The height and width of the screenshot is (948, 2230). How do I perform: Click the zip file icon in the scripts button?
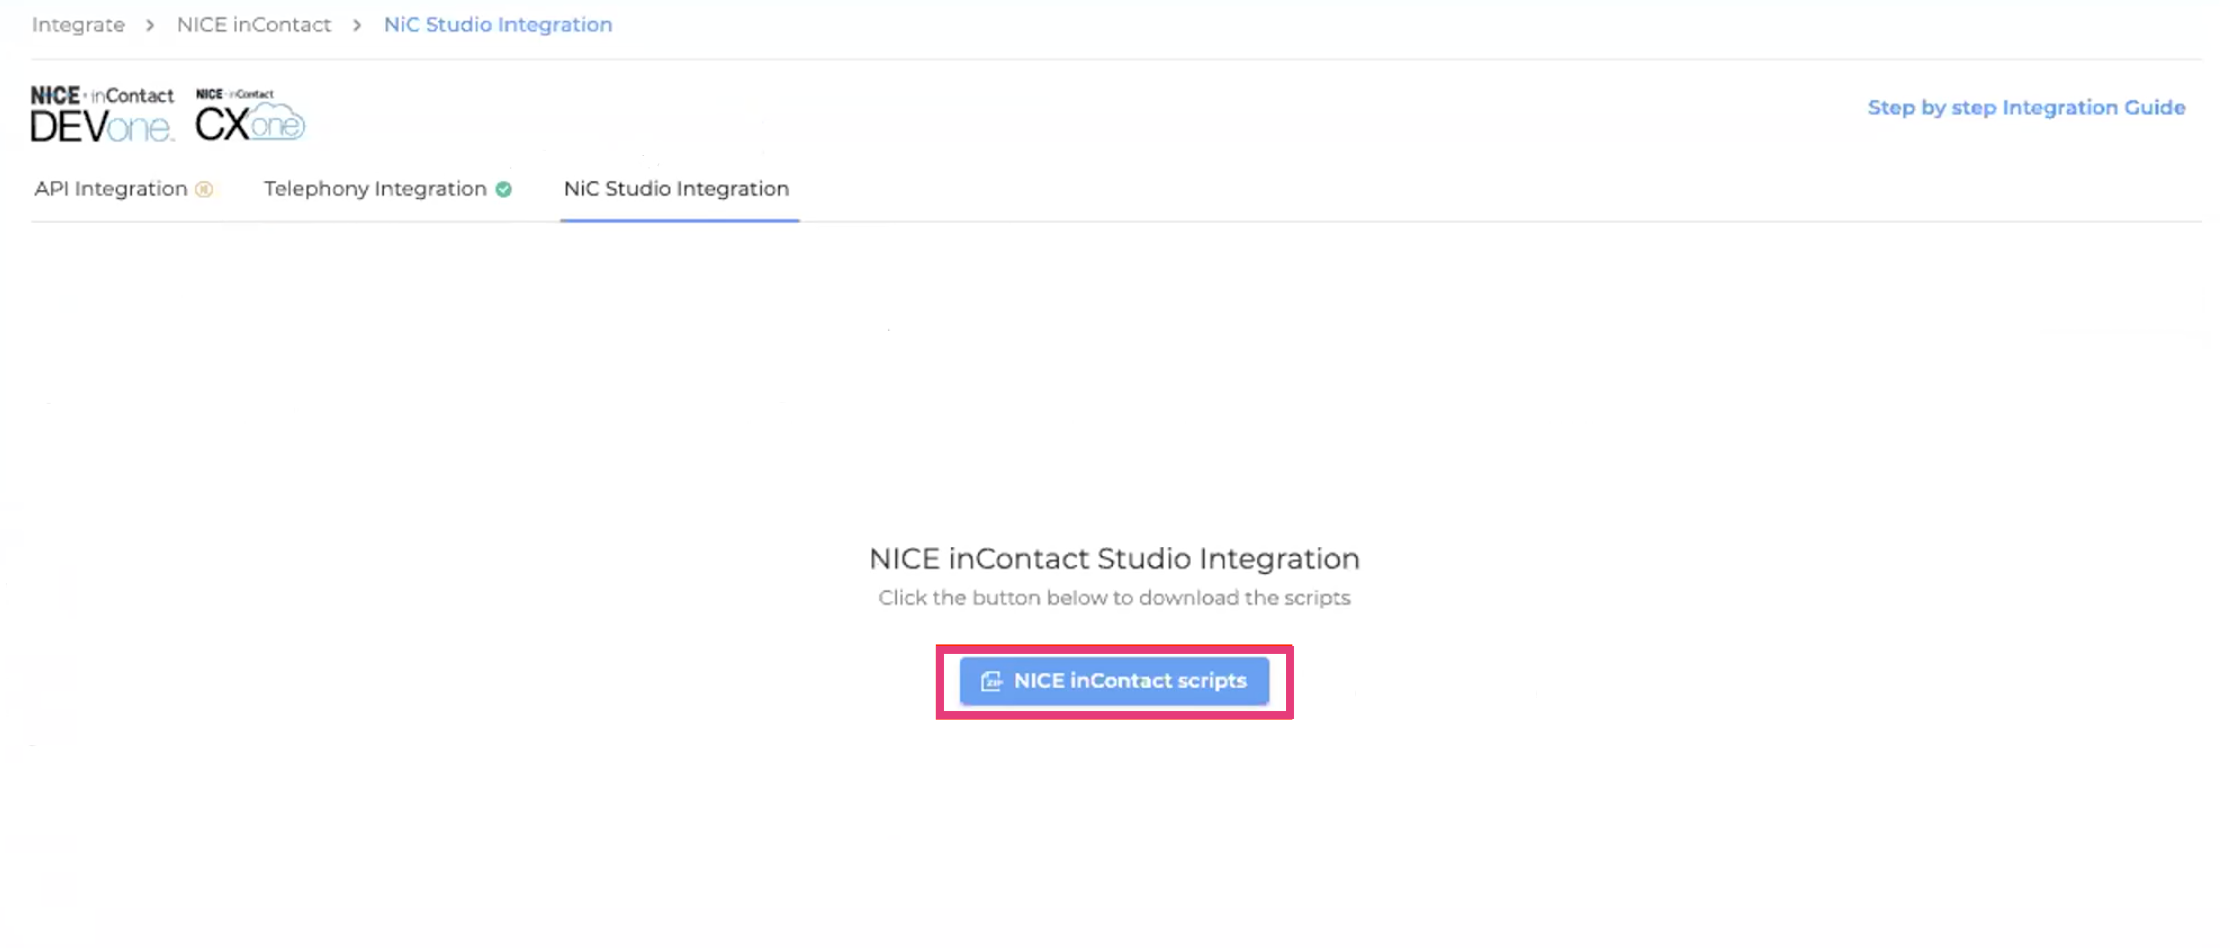[x=991, y=681]
